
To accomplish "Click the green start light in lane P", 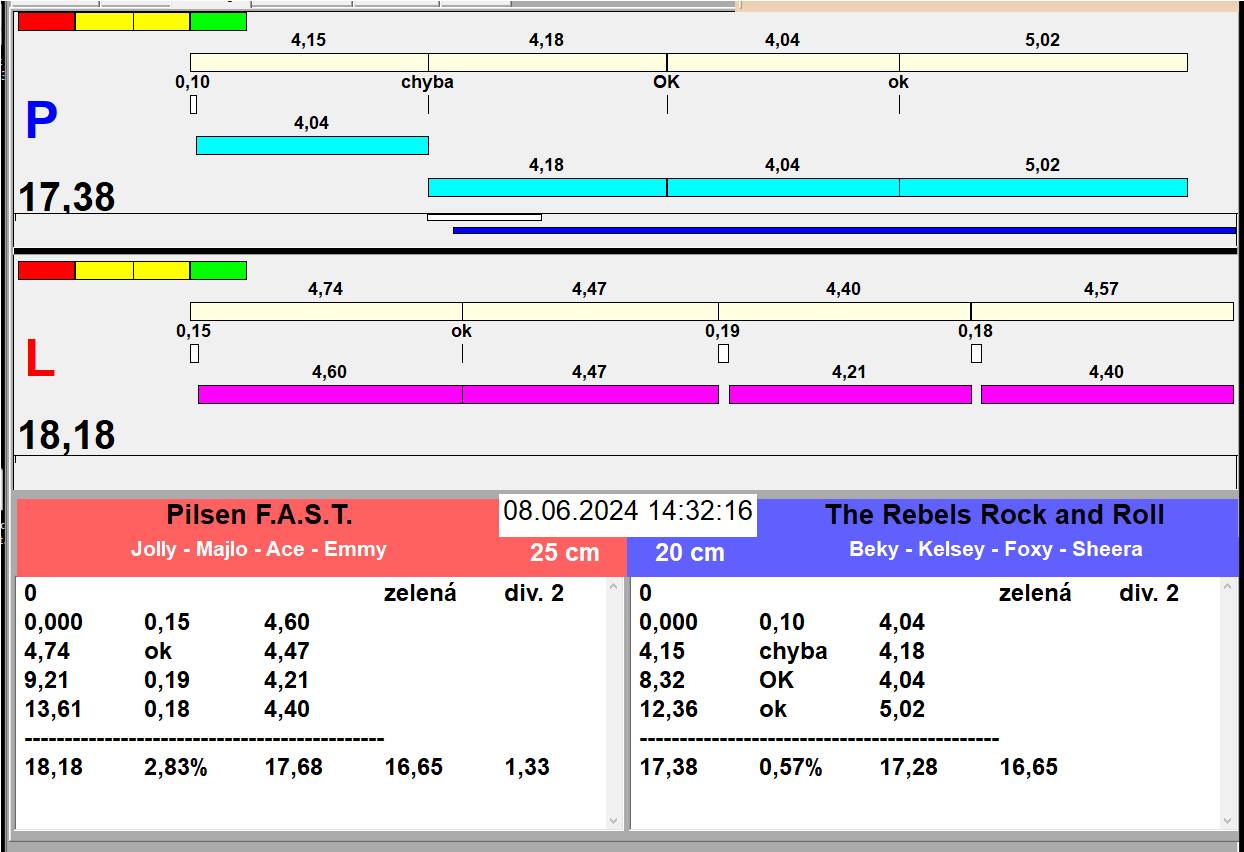I will 218,21.
